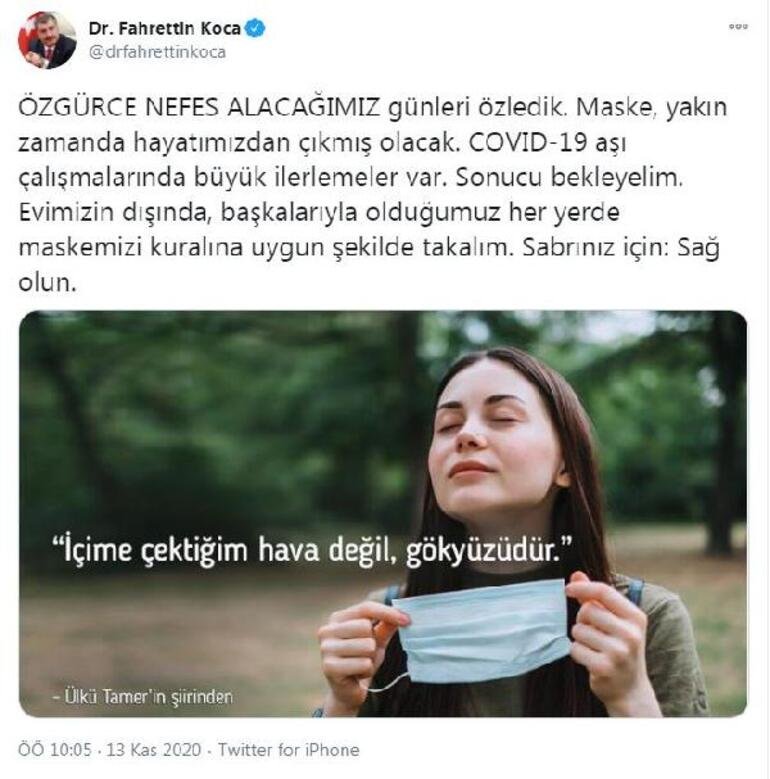
Task: Open the ÖÖ 10:05 timestamp
Action: [x=55, y=750]
